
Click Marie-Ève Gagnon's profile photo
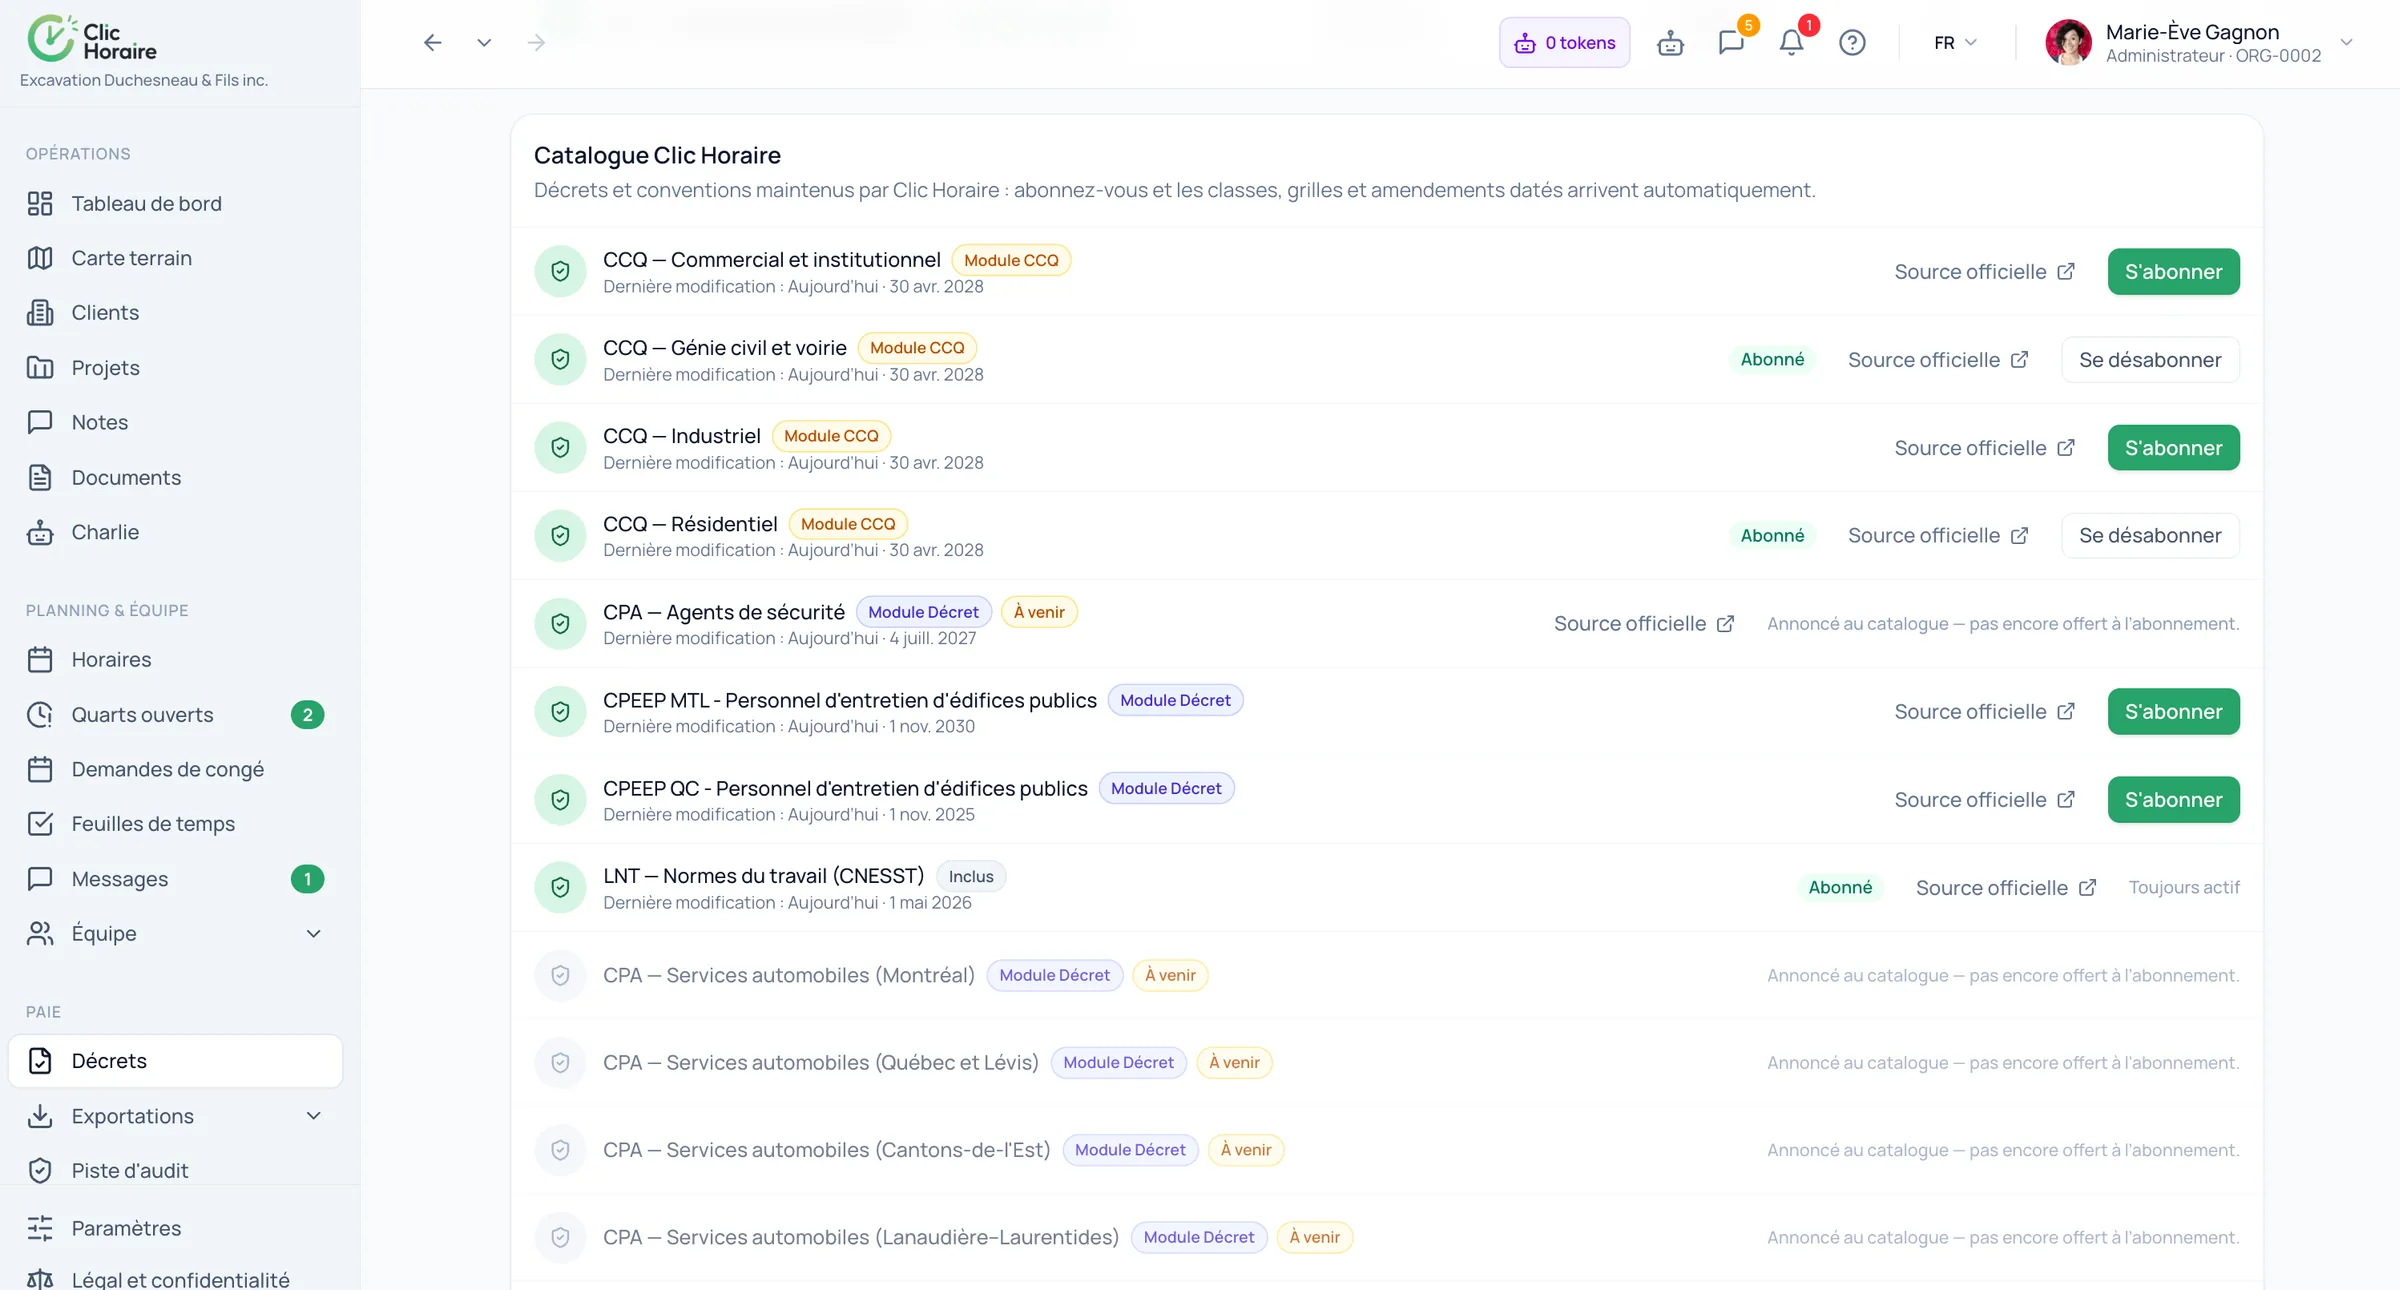click(x=2068, y=42)
